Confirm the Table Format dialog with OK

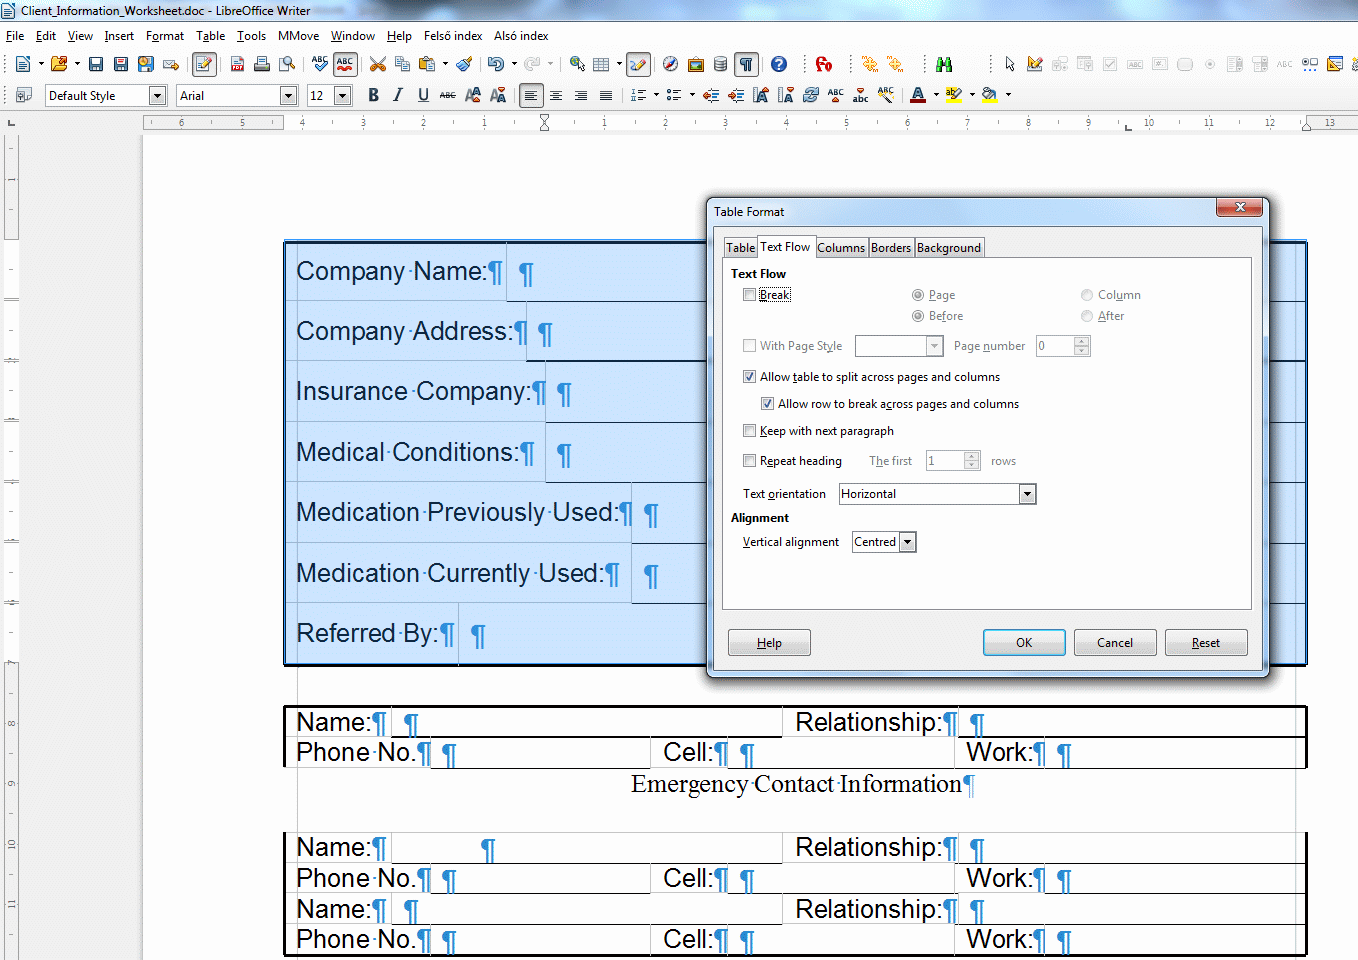(1024, 643)
